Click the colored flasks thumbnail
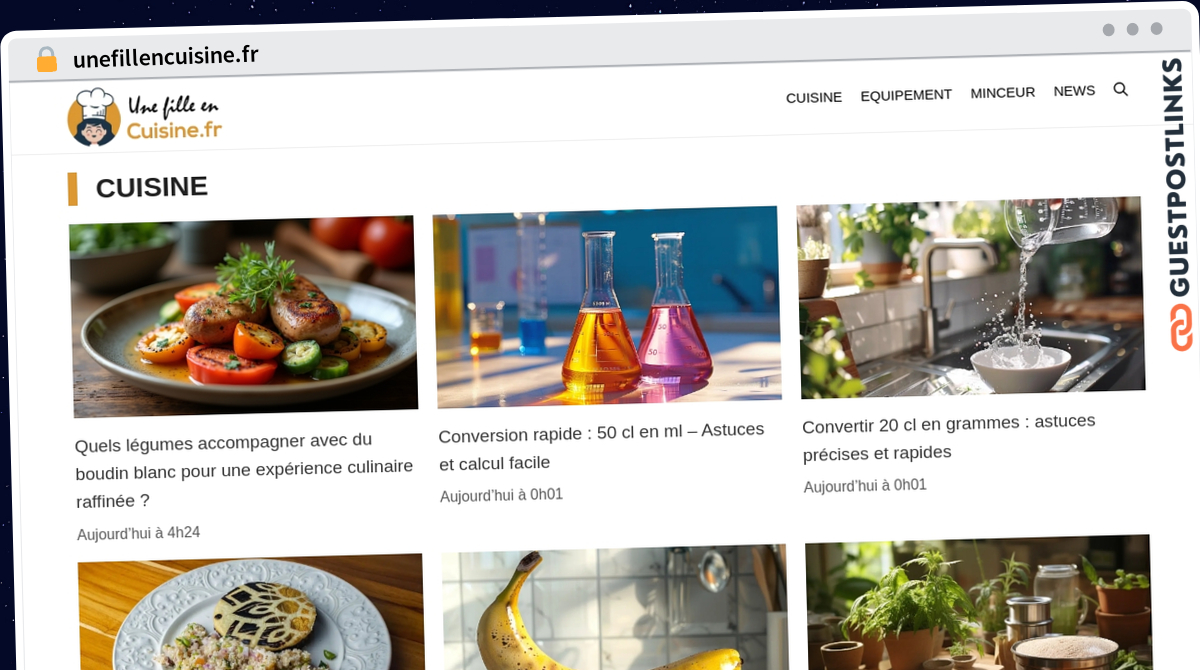The height and width of the screenshot is (670, 1200). 608,306
